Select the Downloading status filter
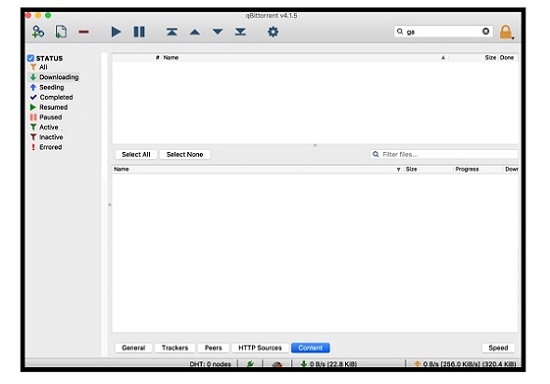Screen dimensions: 550x384 (54, 77)
